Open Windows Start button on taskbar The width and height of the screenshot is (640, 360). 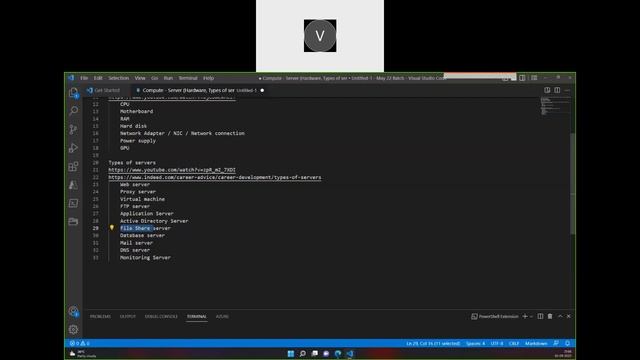pos(291,353)
